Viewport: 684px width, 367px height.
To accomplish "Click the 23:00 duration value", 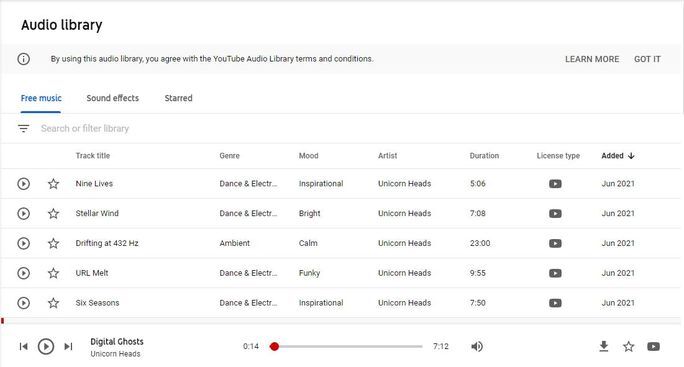I will (480, 243).
